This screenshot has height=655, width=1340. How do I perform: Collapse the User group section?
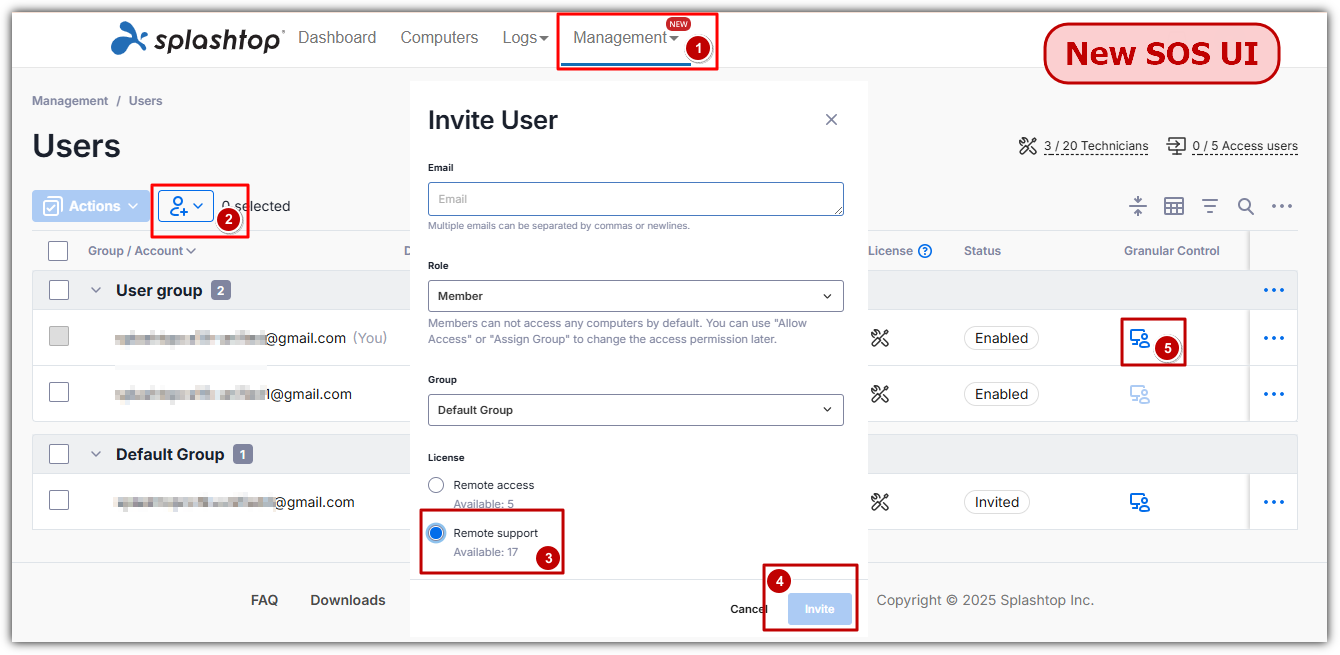(x=96, y=290)
